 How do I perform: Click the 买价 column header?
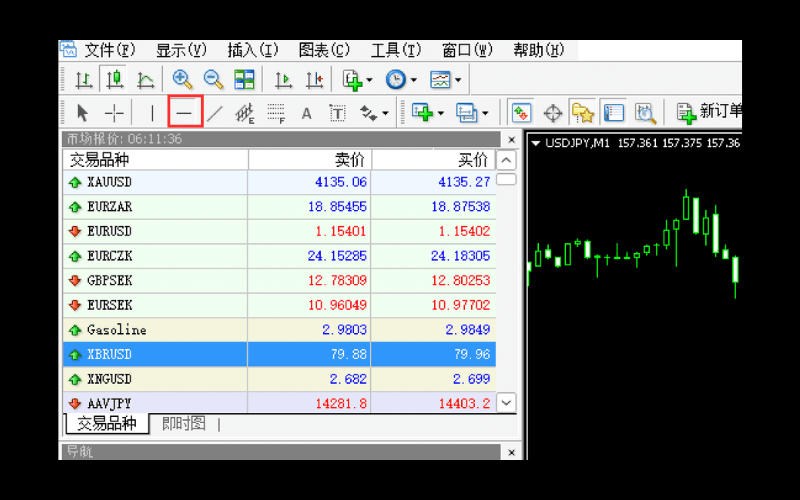point(434,160)
